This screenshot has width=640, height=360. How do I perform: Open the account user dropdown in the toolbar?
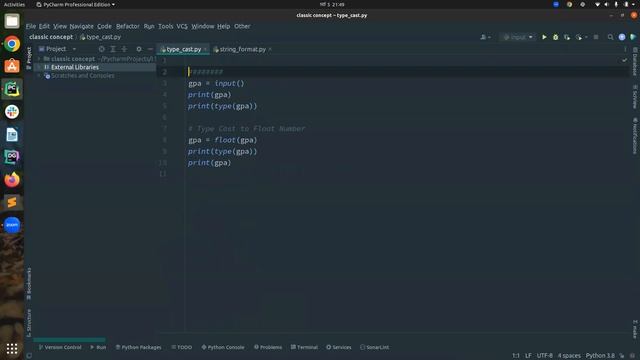[485, 37]
